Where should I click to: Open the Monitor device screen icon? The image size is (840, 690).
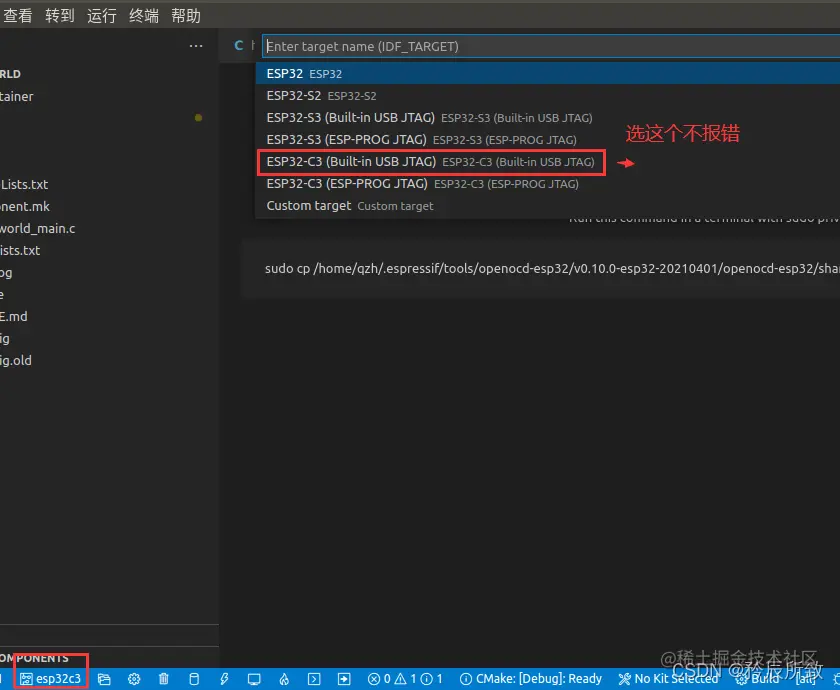click(x=254, y=679)
